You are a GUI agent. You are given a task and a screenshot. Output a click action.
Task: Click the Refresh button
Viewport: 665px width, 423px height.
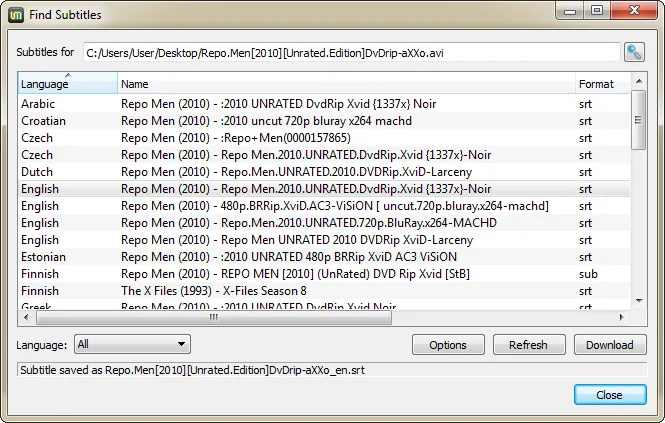529,345
